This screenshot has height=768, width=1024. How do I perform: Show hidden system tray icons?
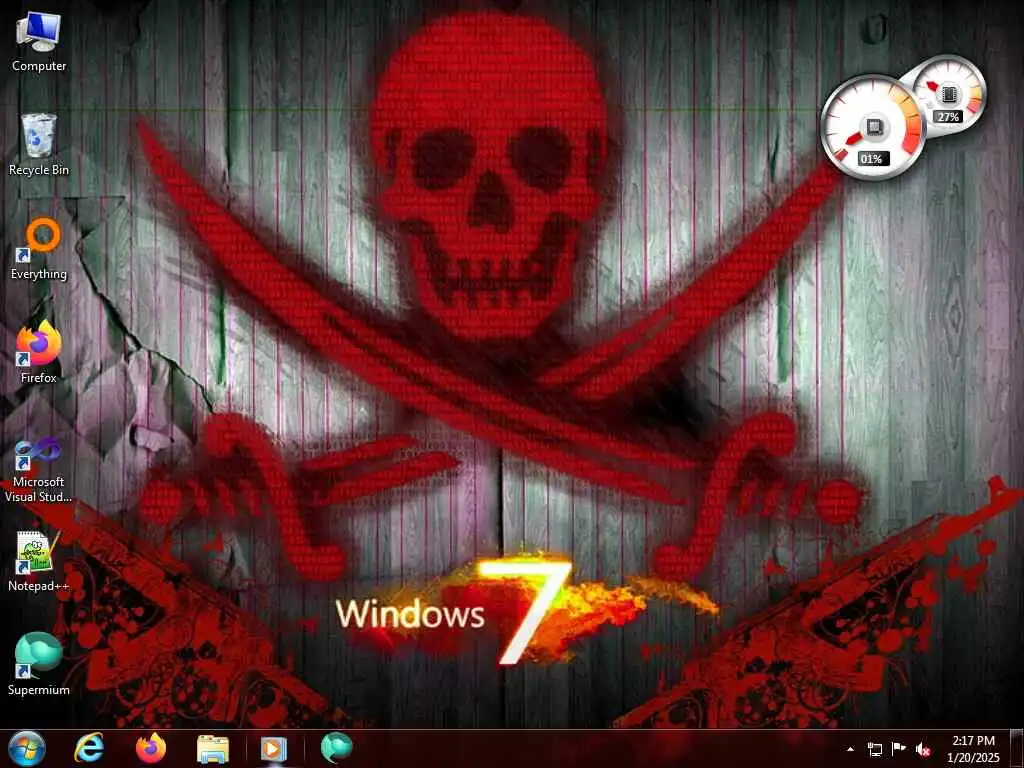coord(850,749)
